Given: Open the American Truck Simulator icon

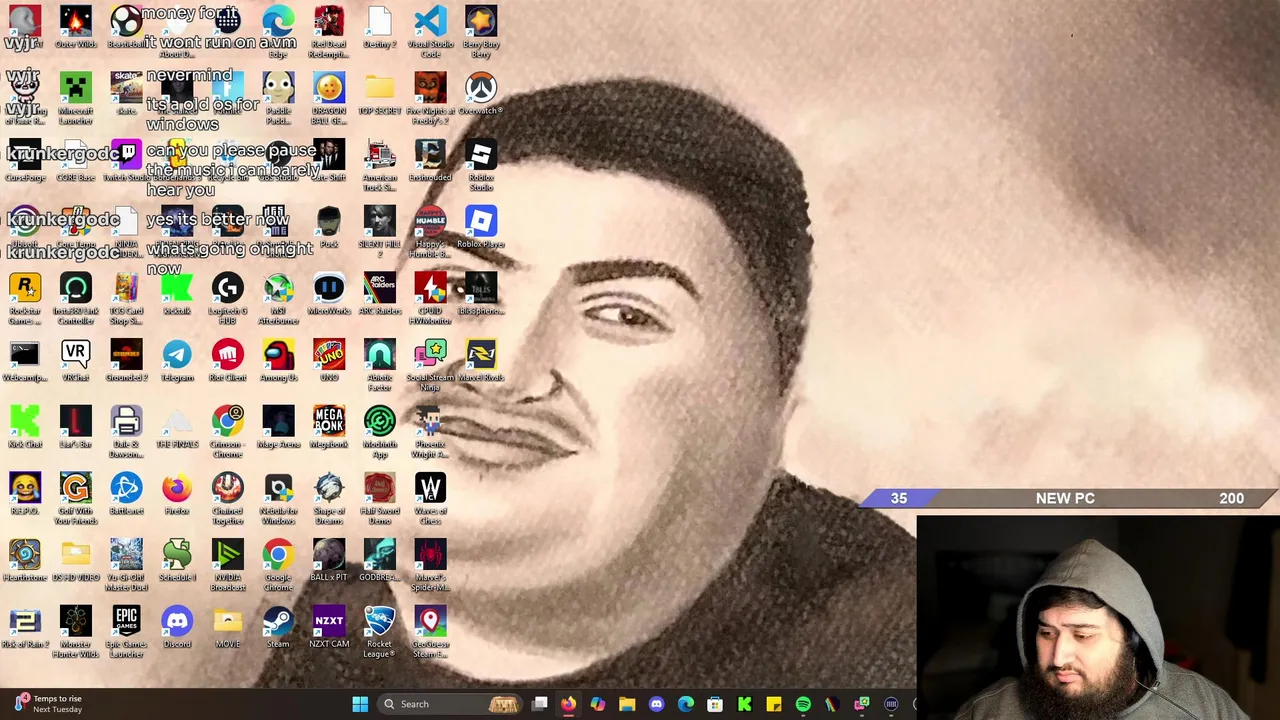Looking at the screenshot, I should coord(379,164).
